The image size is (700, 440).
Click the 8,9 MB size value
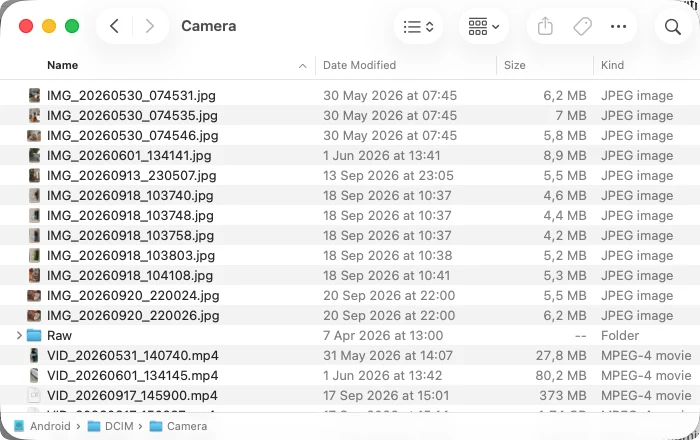click(565, 156)
